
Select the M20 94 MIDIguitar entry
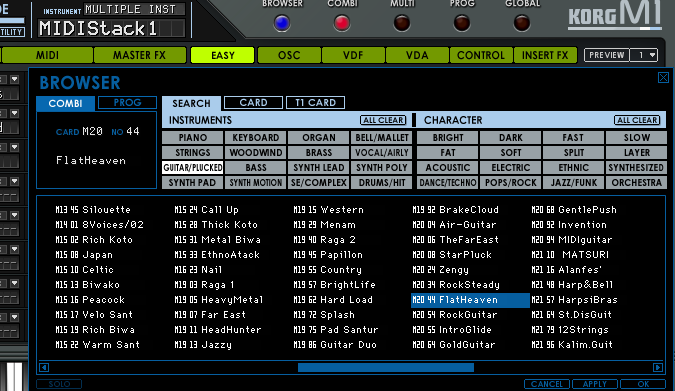point(572,240)
